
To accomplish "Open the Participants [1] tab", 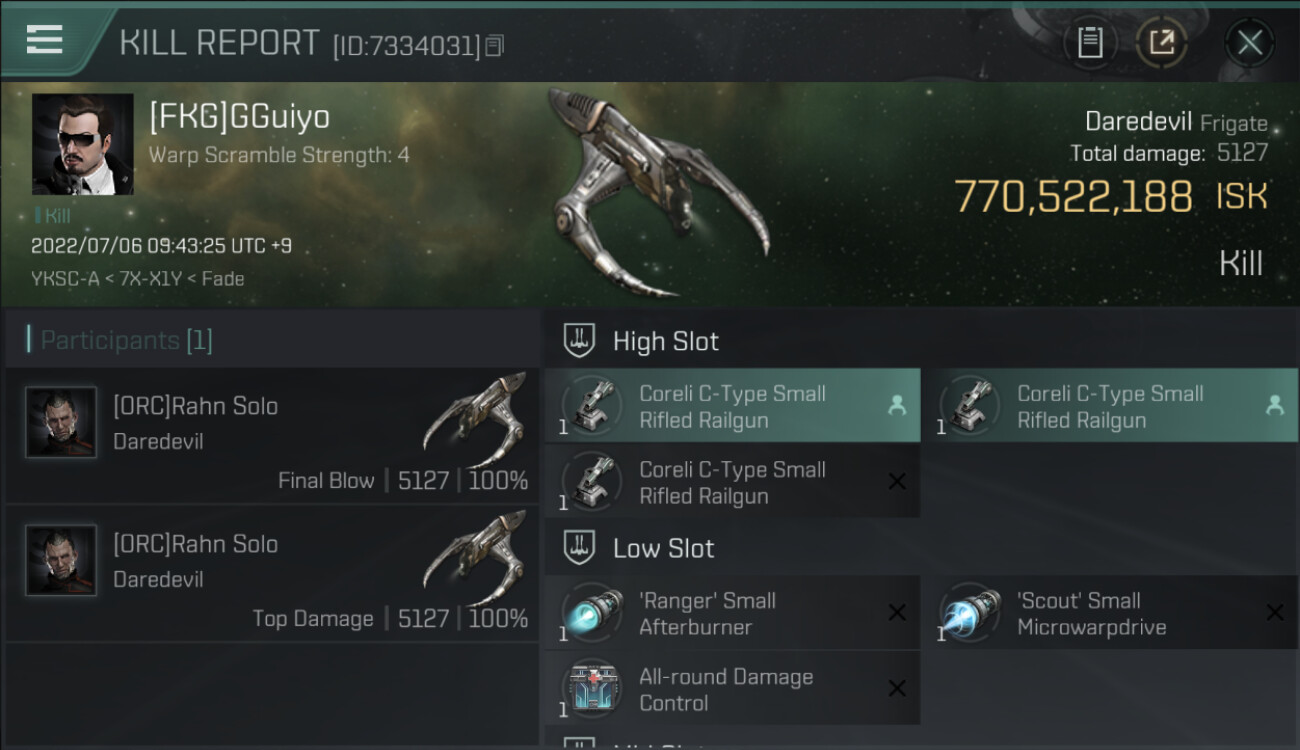I will [x=126, y=341].
